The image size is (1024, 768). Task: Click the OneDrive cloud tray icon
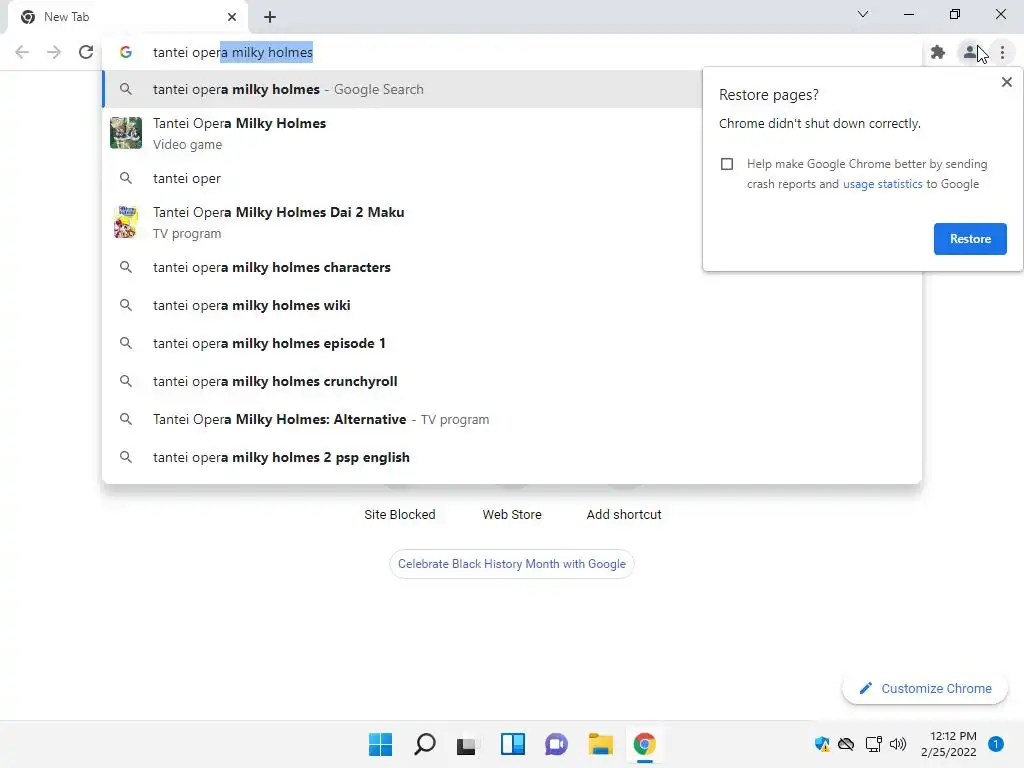pos(846,744)
